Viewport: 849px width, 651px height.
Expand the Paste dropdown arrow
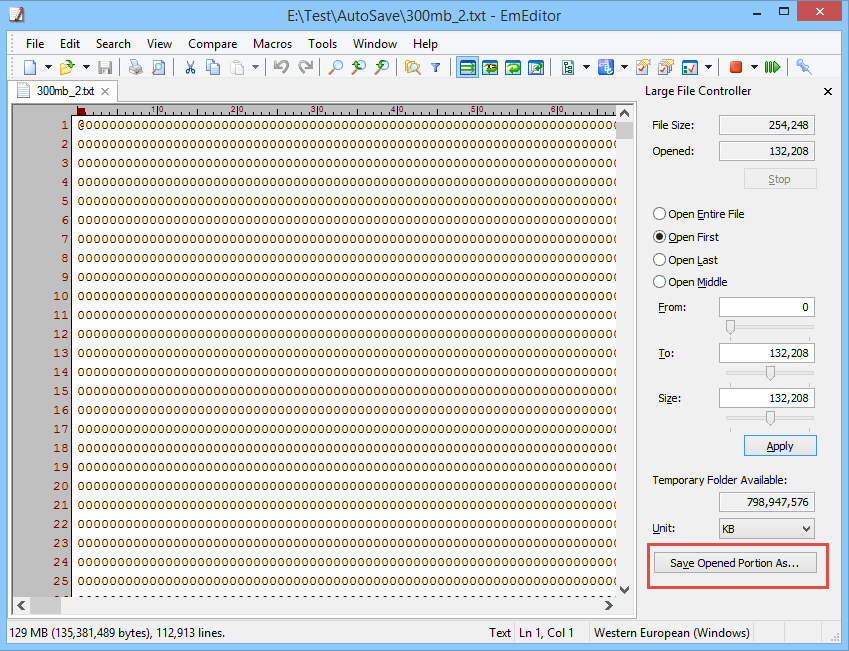click(255, 67)
